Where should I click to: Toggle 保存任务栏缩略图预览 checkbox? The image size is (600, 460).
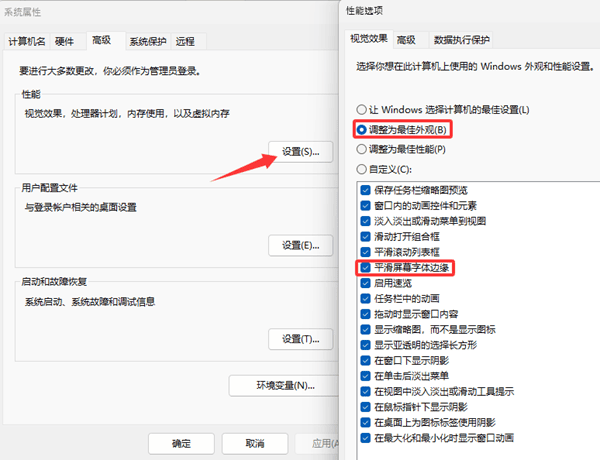(x=365, y=190)
